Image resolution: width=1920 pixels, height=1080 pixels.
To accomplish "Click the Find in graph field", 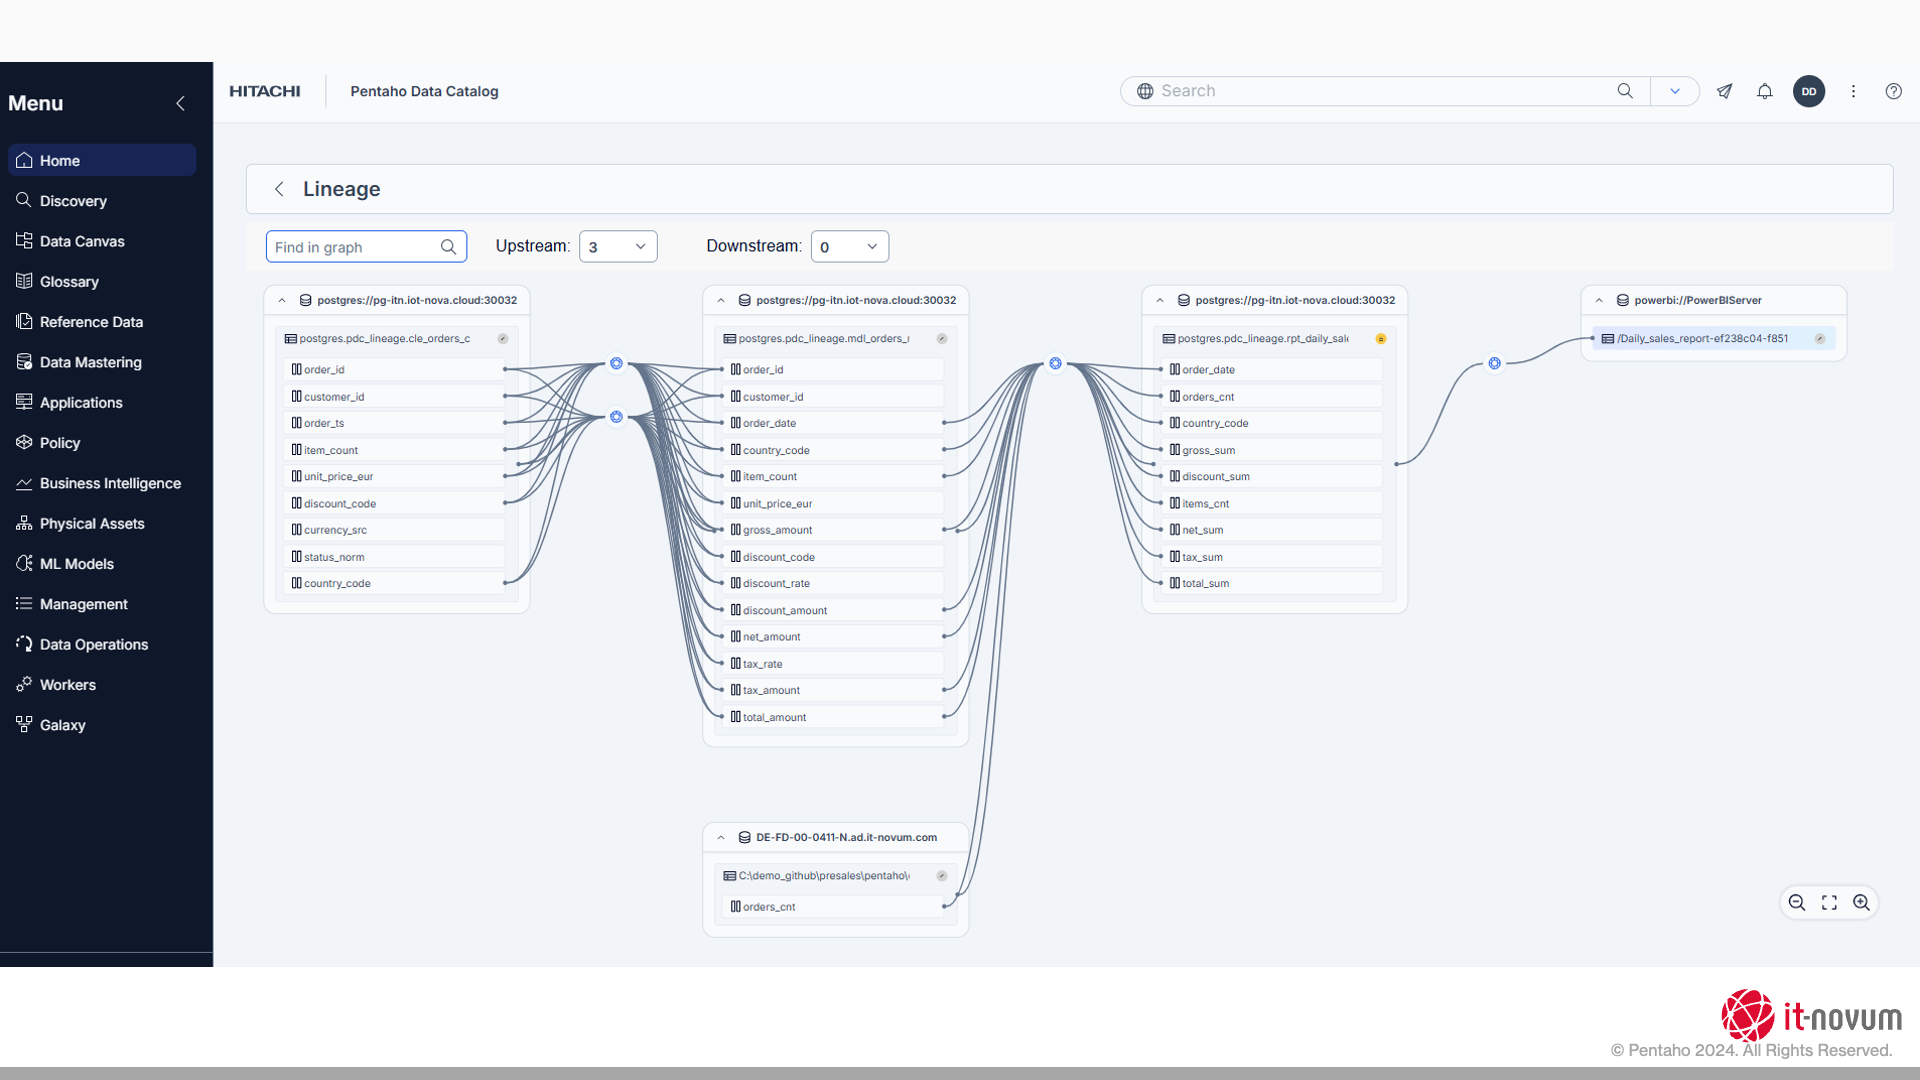I will (355, 247).
